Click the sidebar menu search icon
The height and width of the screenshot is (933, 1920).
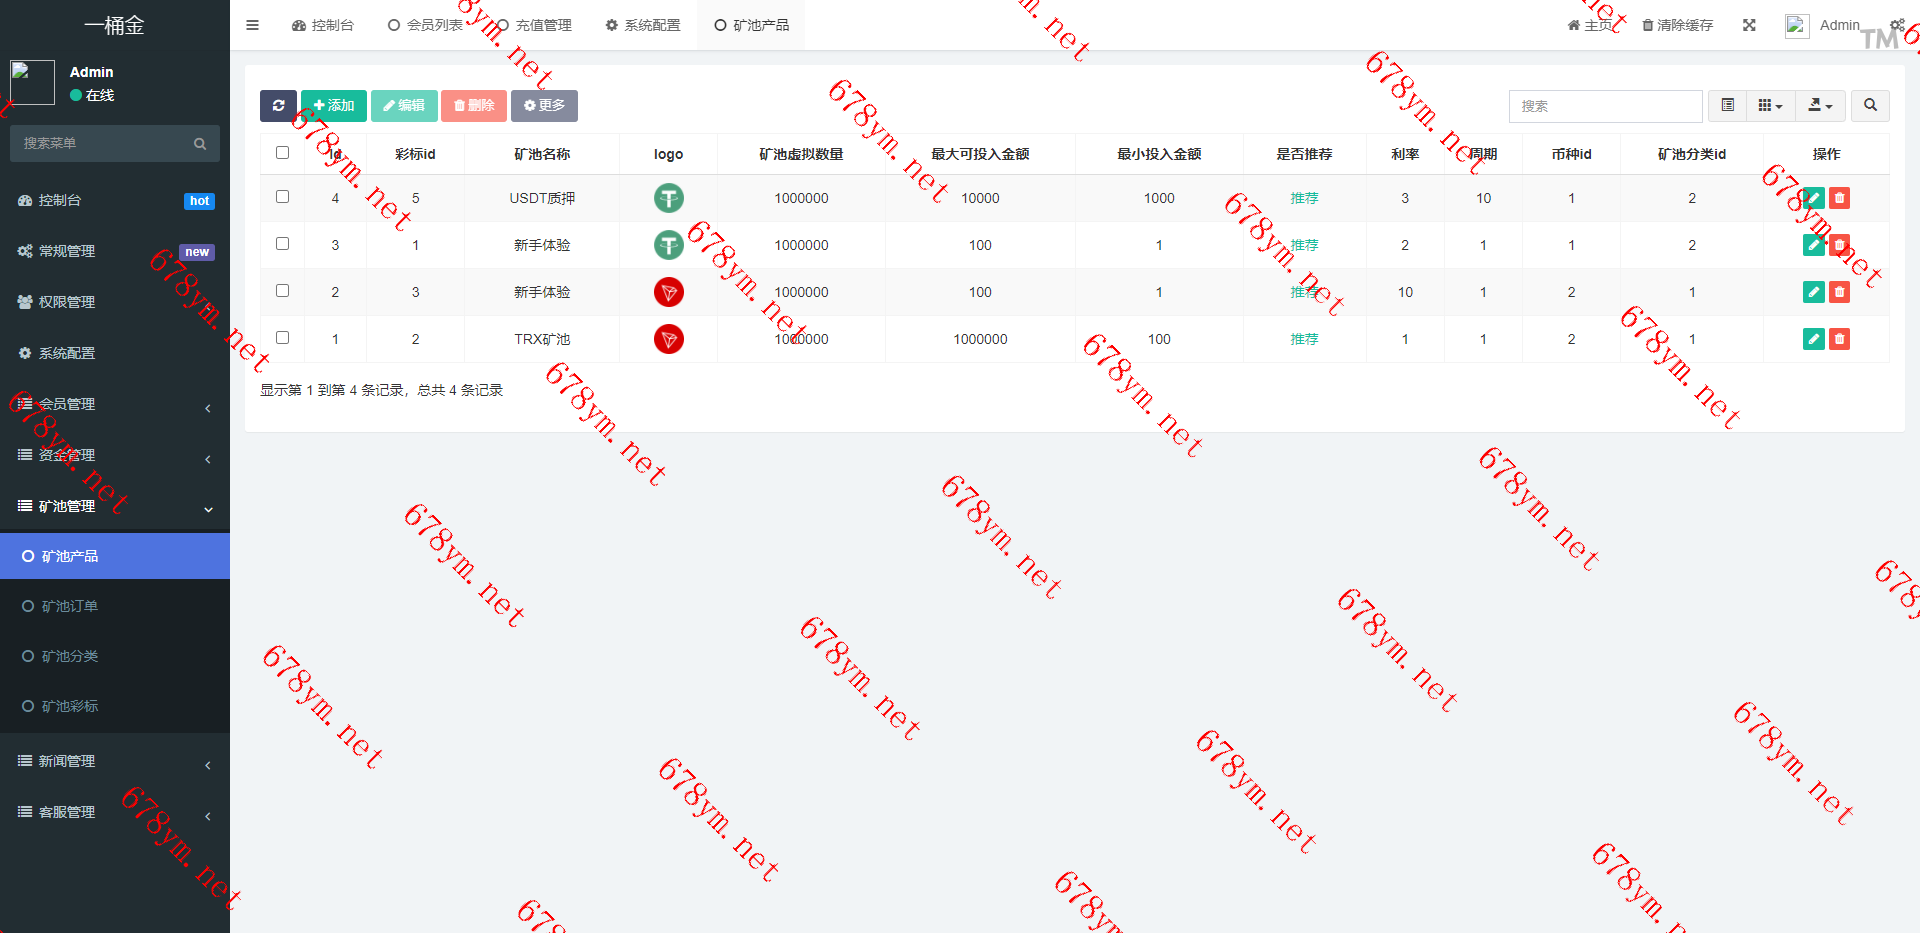pos(200,144)
